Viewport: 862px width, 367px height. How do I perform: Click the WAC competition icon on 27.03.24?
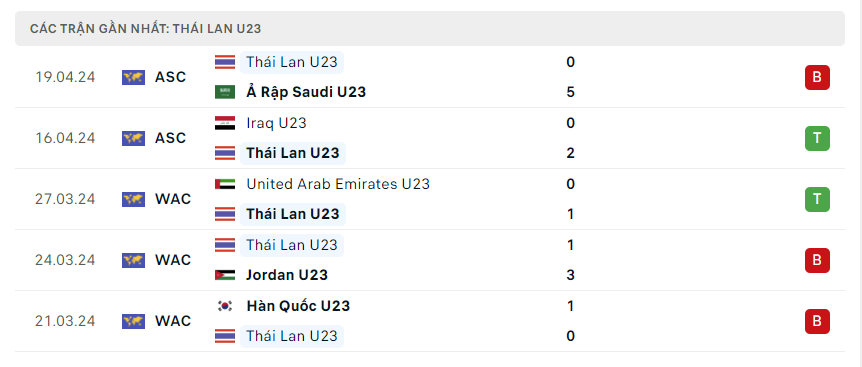coord(133,199)
